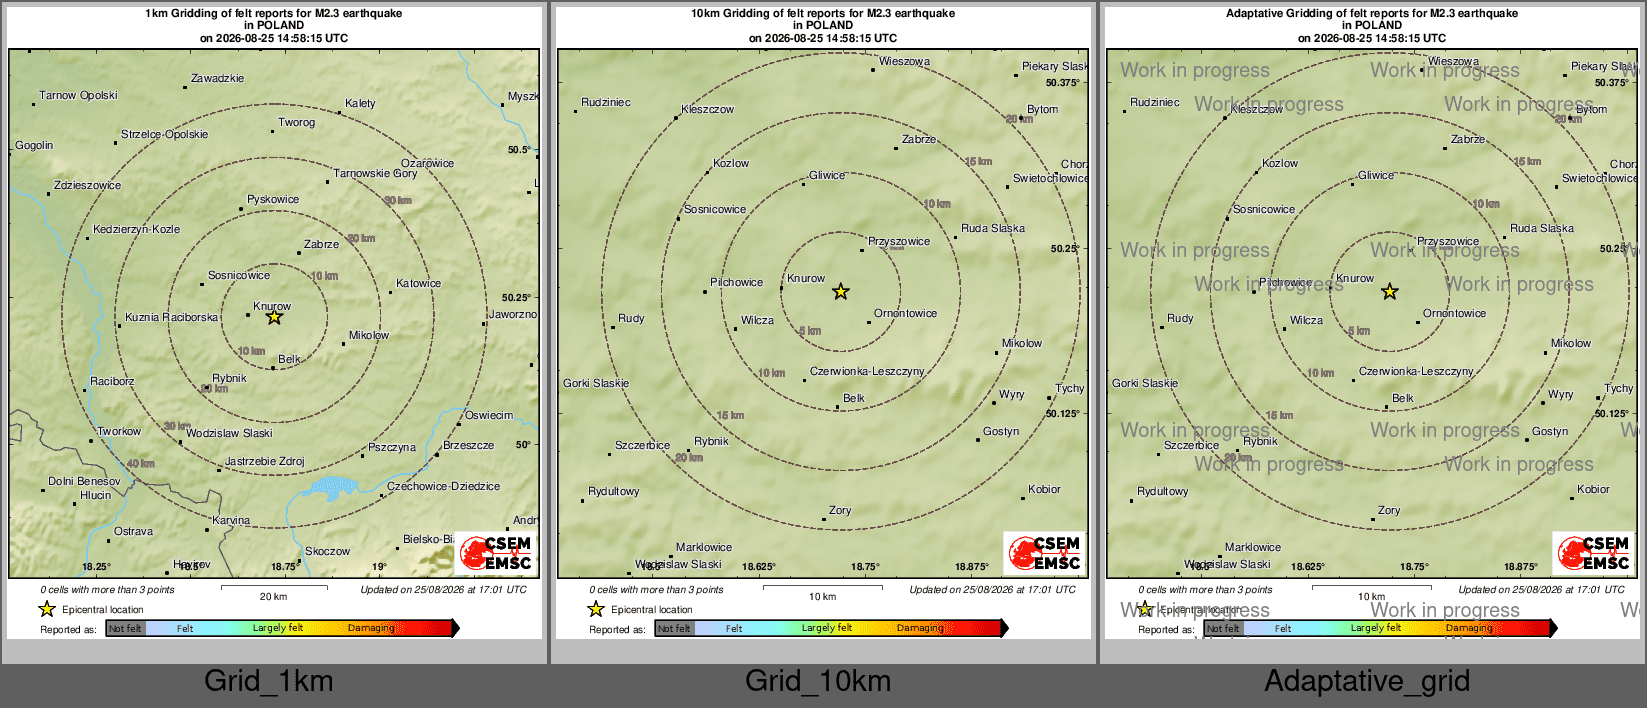Click 'Czechowice-Dziedzice' on the 1km map

tap(444, 486)
